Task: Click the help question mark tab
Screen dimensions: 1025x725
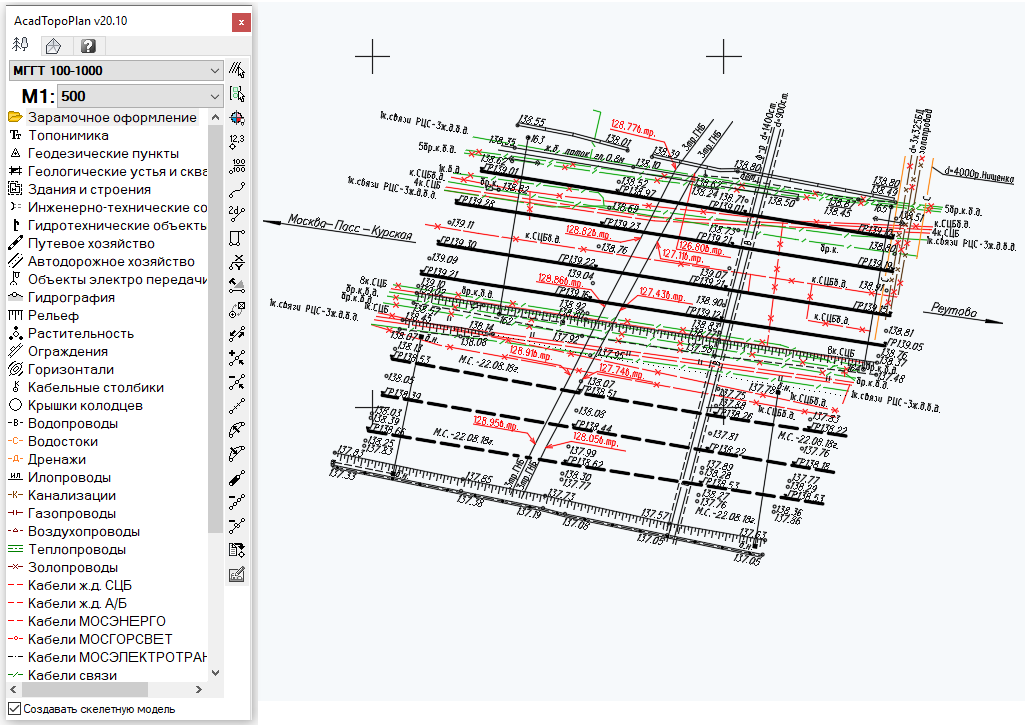Action: [x=88, y=46]
